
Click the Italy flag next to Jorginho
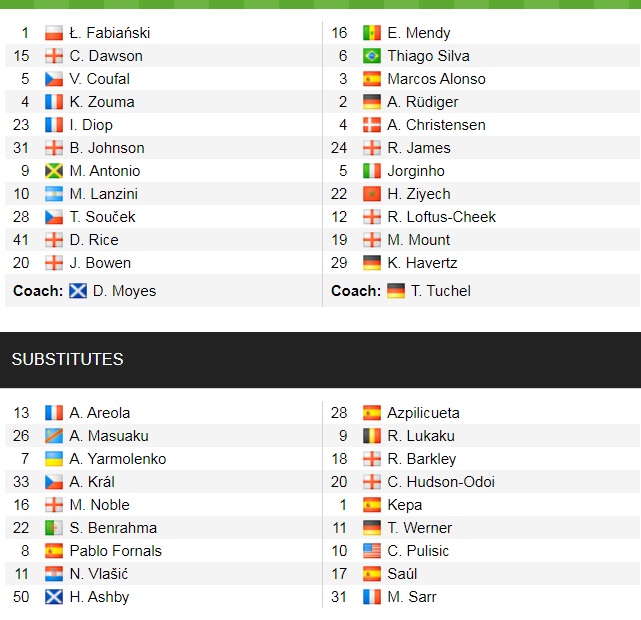click(x=372, y=171)
